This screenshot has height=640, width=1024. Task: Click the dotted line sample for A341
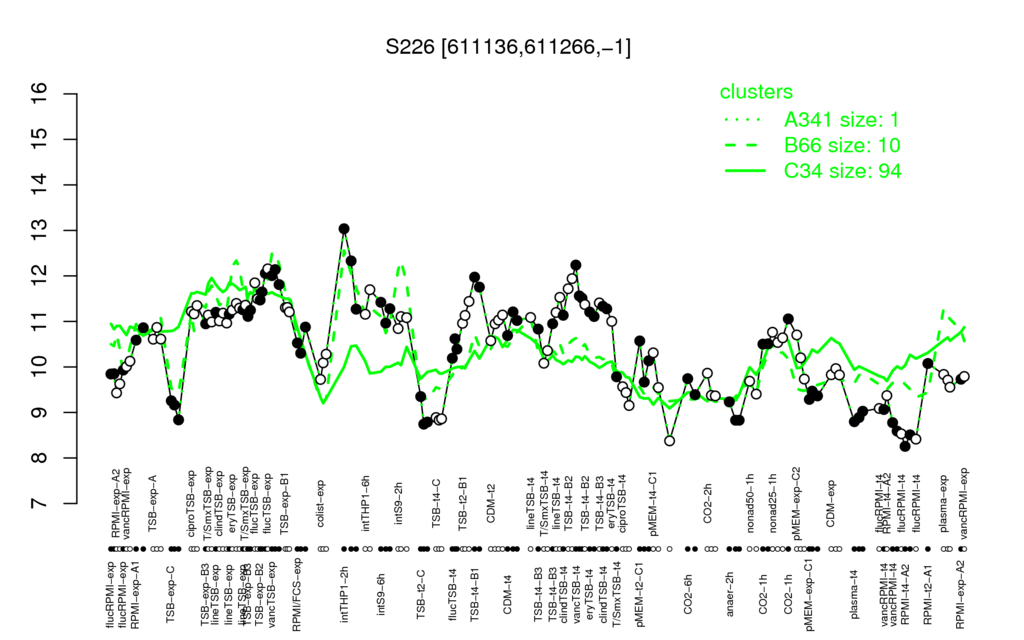[745, 120]
